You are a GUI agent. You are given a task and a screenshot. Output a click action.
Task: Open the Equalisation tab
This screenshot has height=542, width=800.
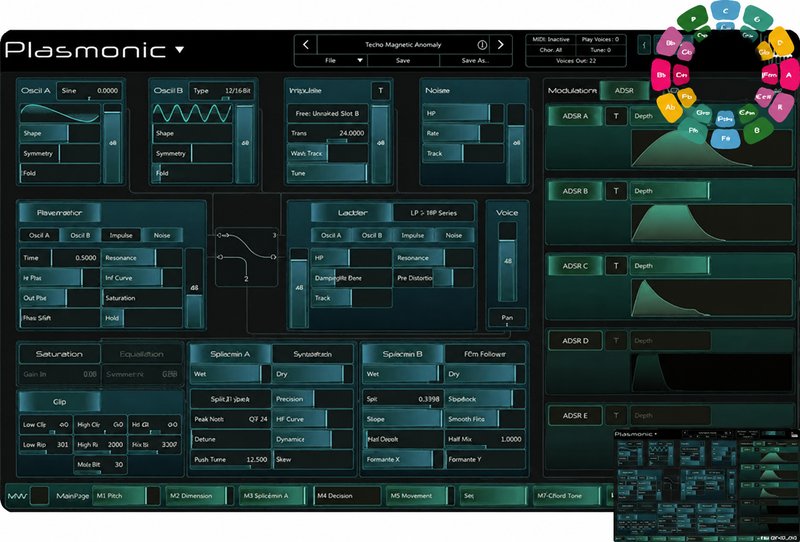point(141,354)
